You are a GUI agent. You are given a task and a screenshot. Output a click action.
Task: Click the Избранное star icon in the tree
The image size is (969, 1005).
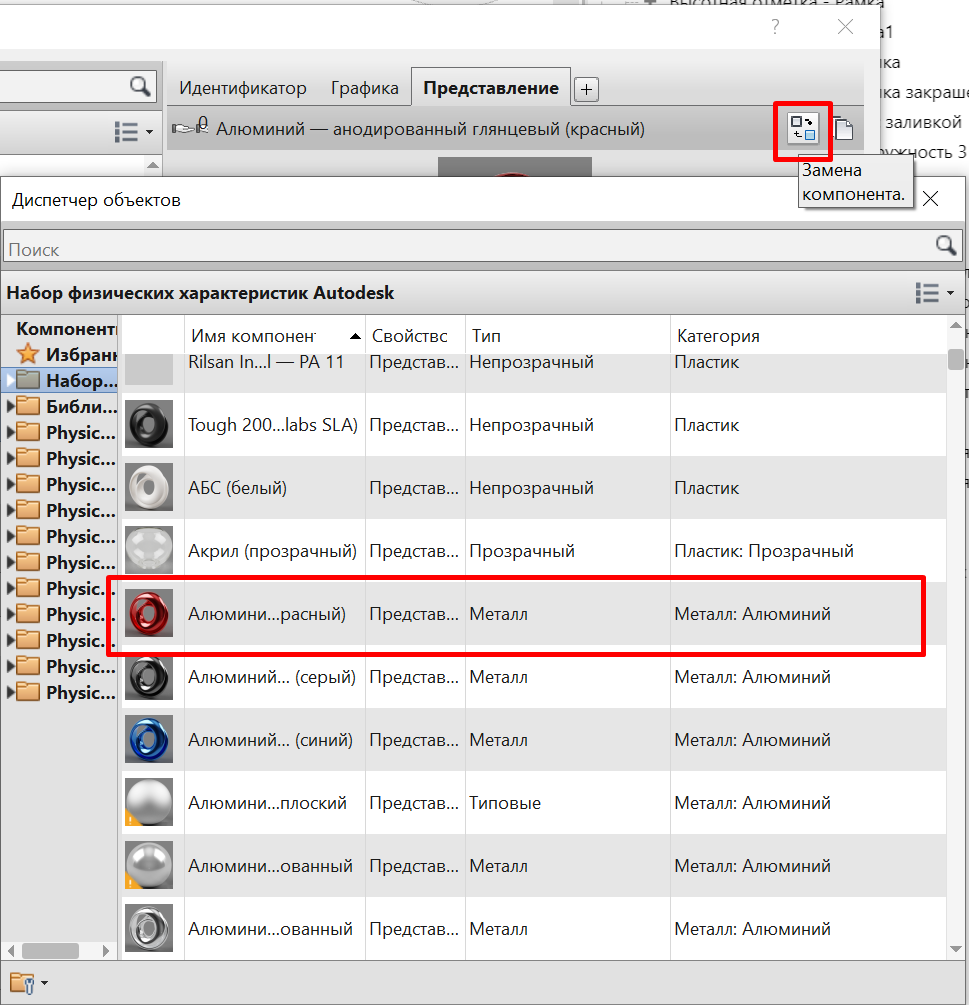(28, 354)
